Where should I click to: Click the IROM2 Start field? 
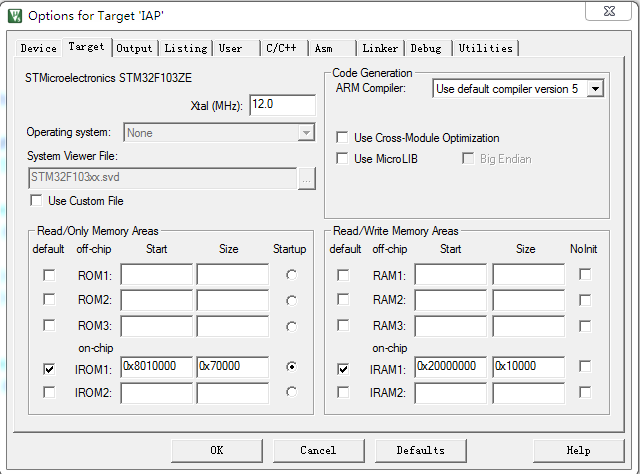point(156,393)
